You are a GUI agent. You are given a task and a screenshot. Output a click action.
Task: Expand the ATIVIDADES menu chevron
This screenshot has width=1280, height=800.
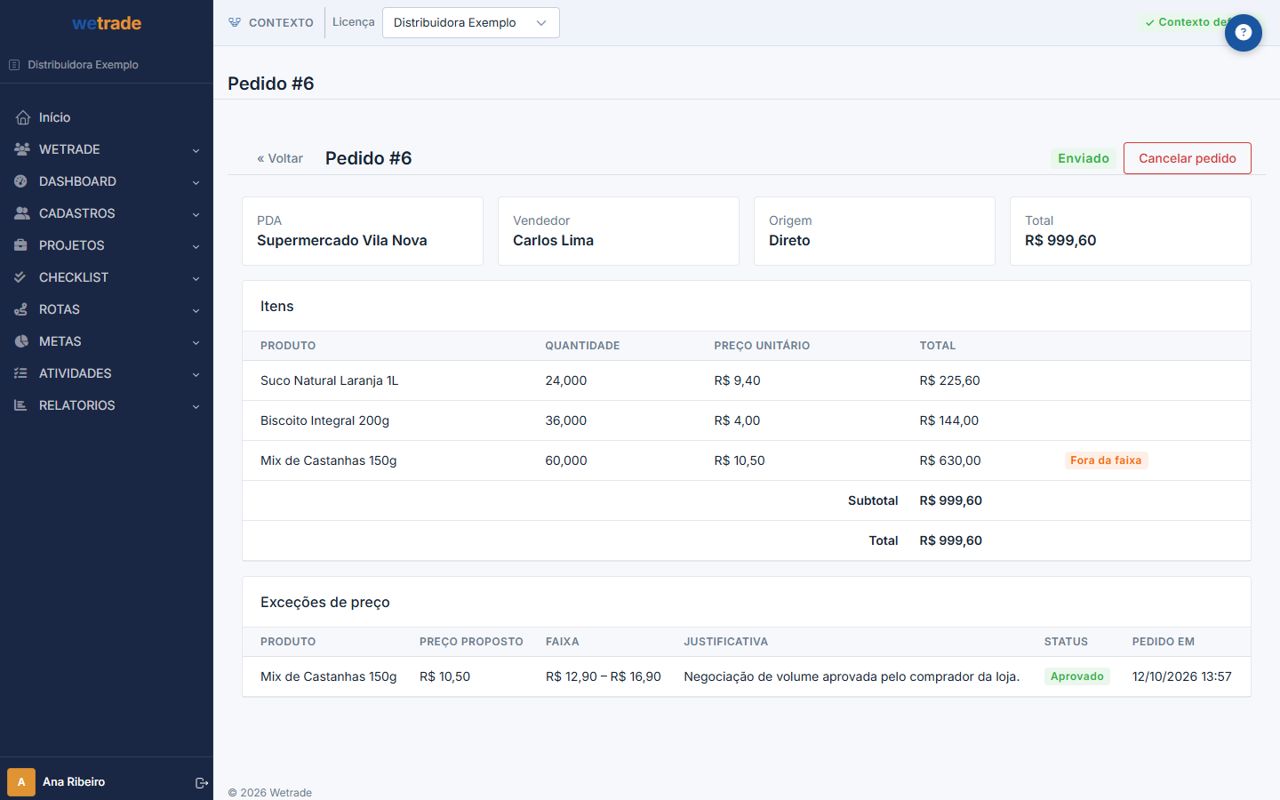point(196,374)
